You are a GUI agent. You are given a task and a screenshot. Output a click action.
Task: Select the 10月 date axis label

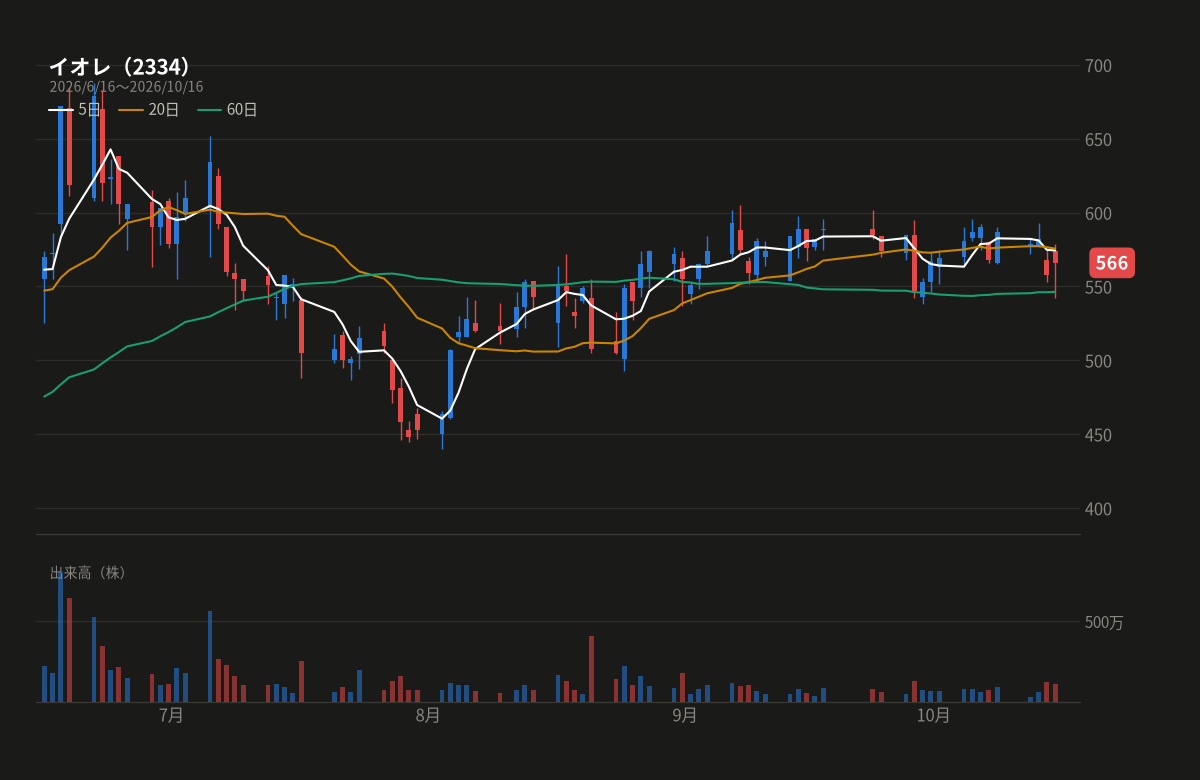pos(933,716)
